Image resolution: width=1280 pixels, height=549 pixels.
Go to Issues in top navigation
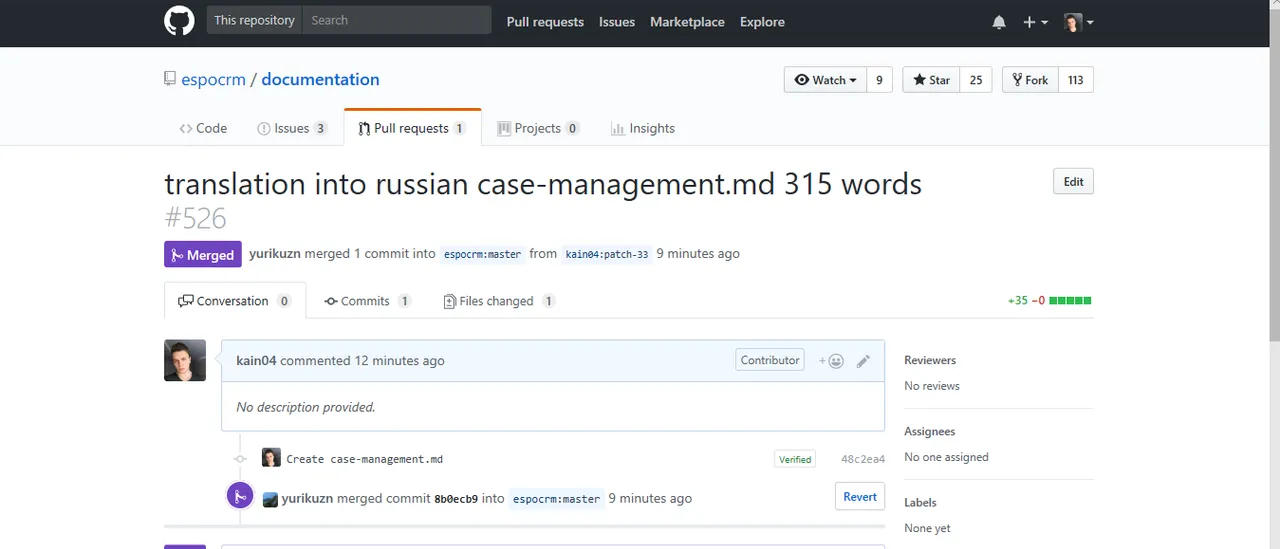click(617, 22)
